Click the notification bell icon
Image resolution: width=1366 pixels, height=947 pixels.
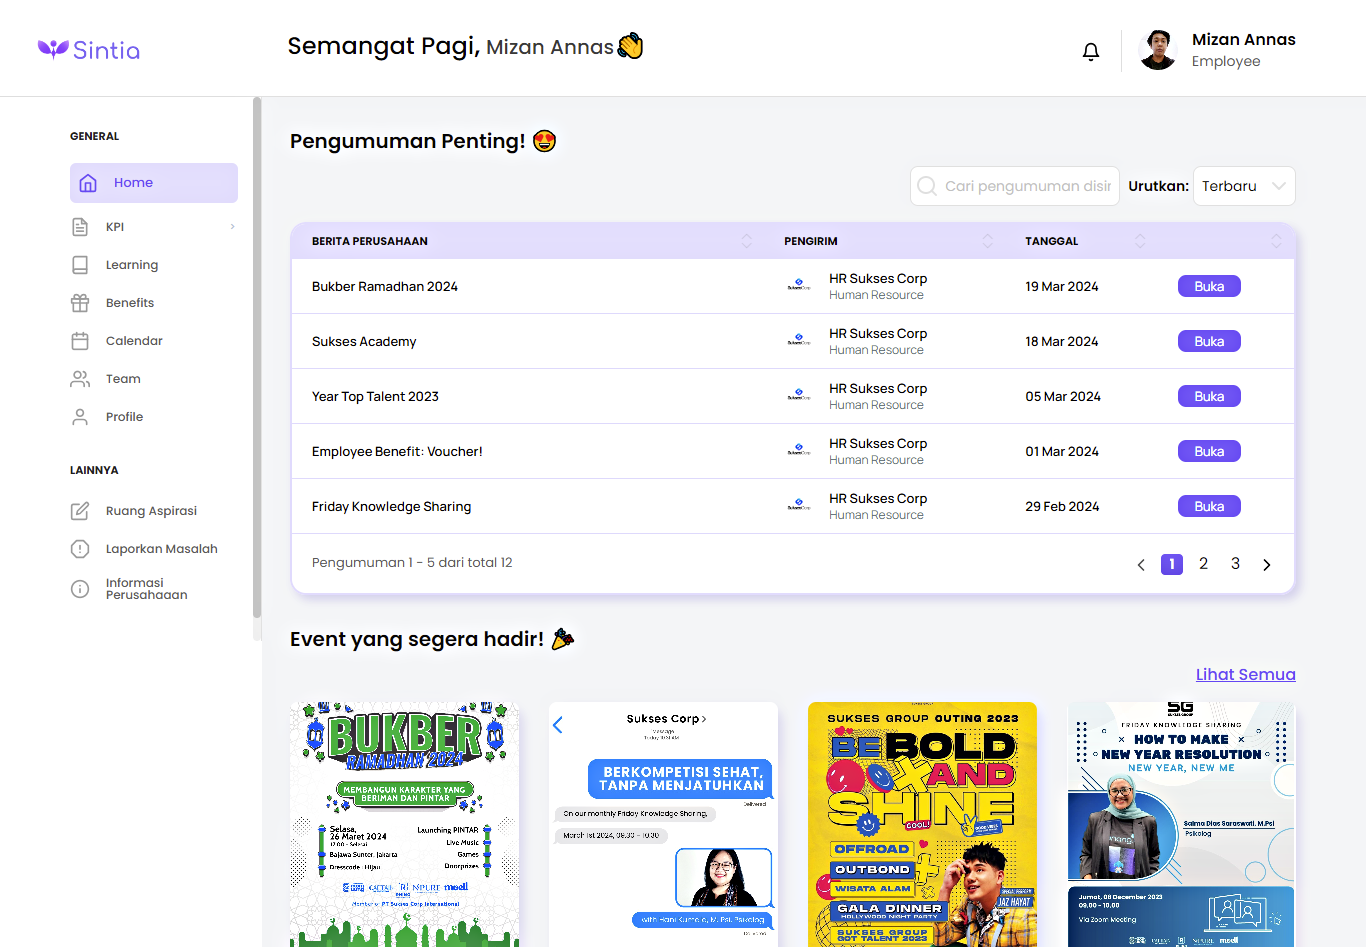click(1091, 52)
